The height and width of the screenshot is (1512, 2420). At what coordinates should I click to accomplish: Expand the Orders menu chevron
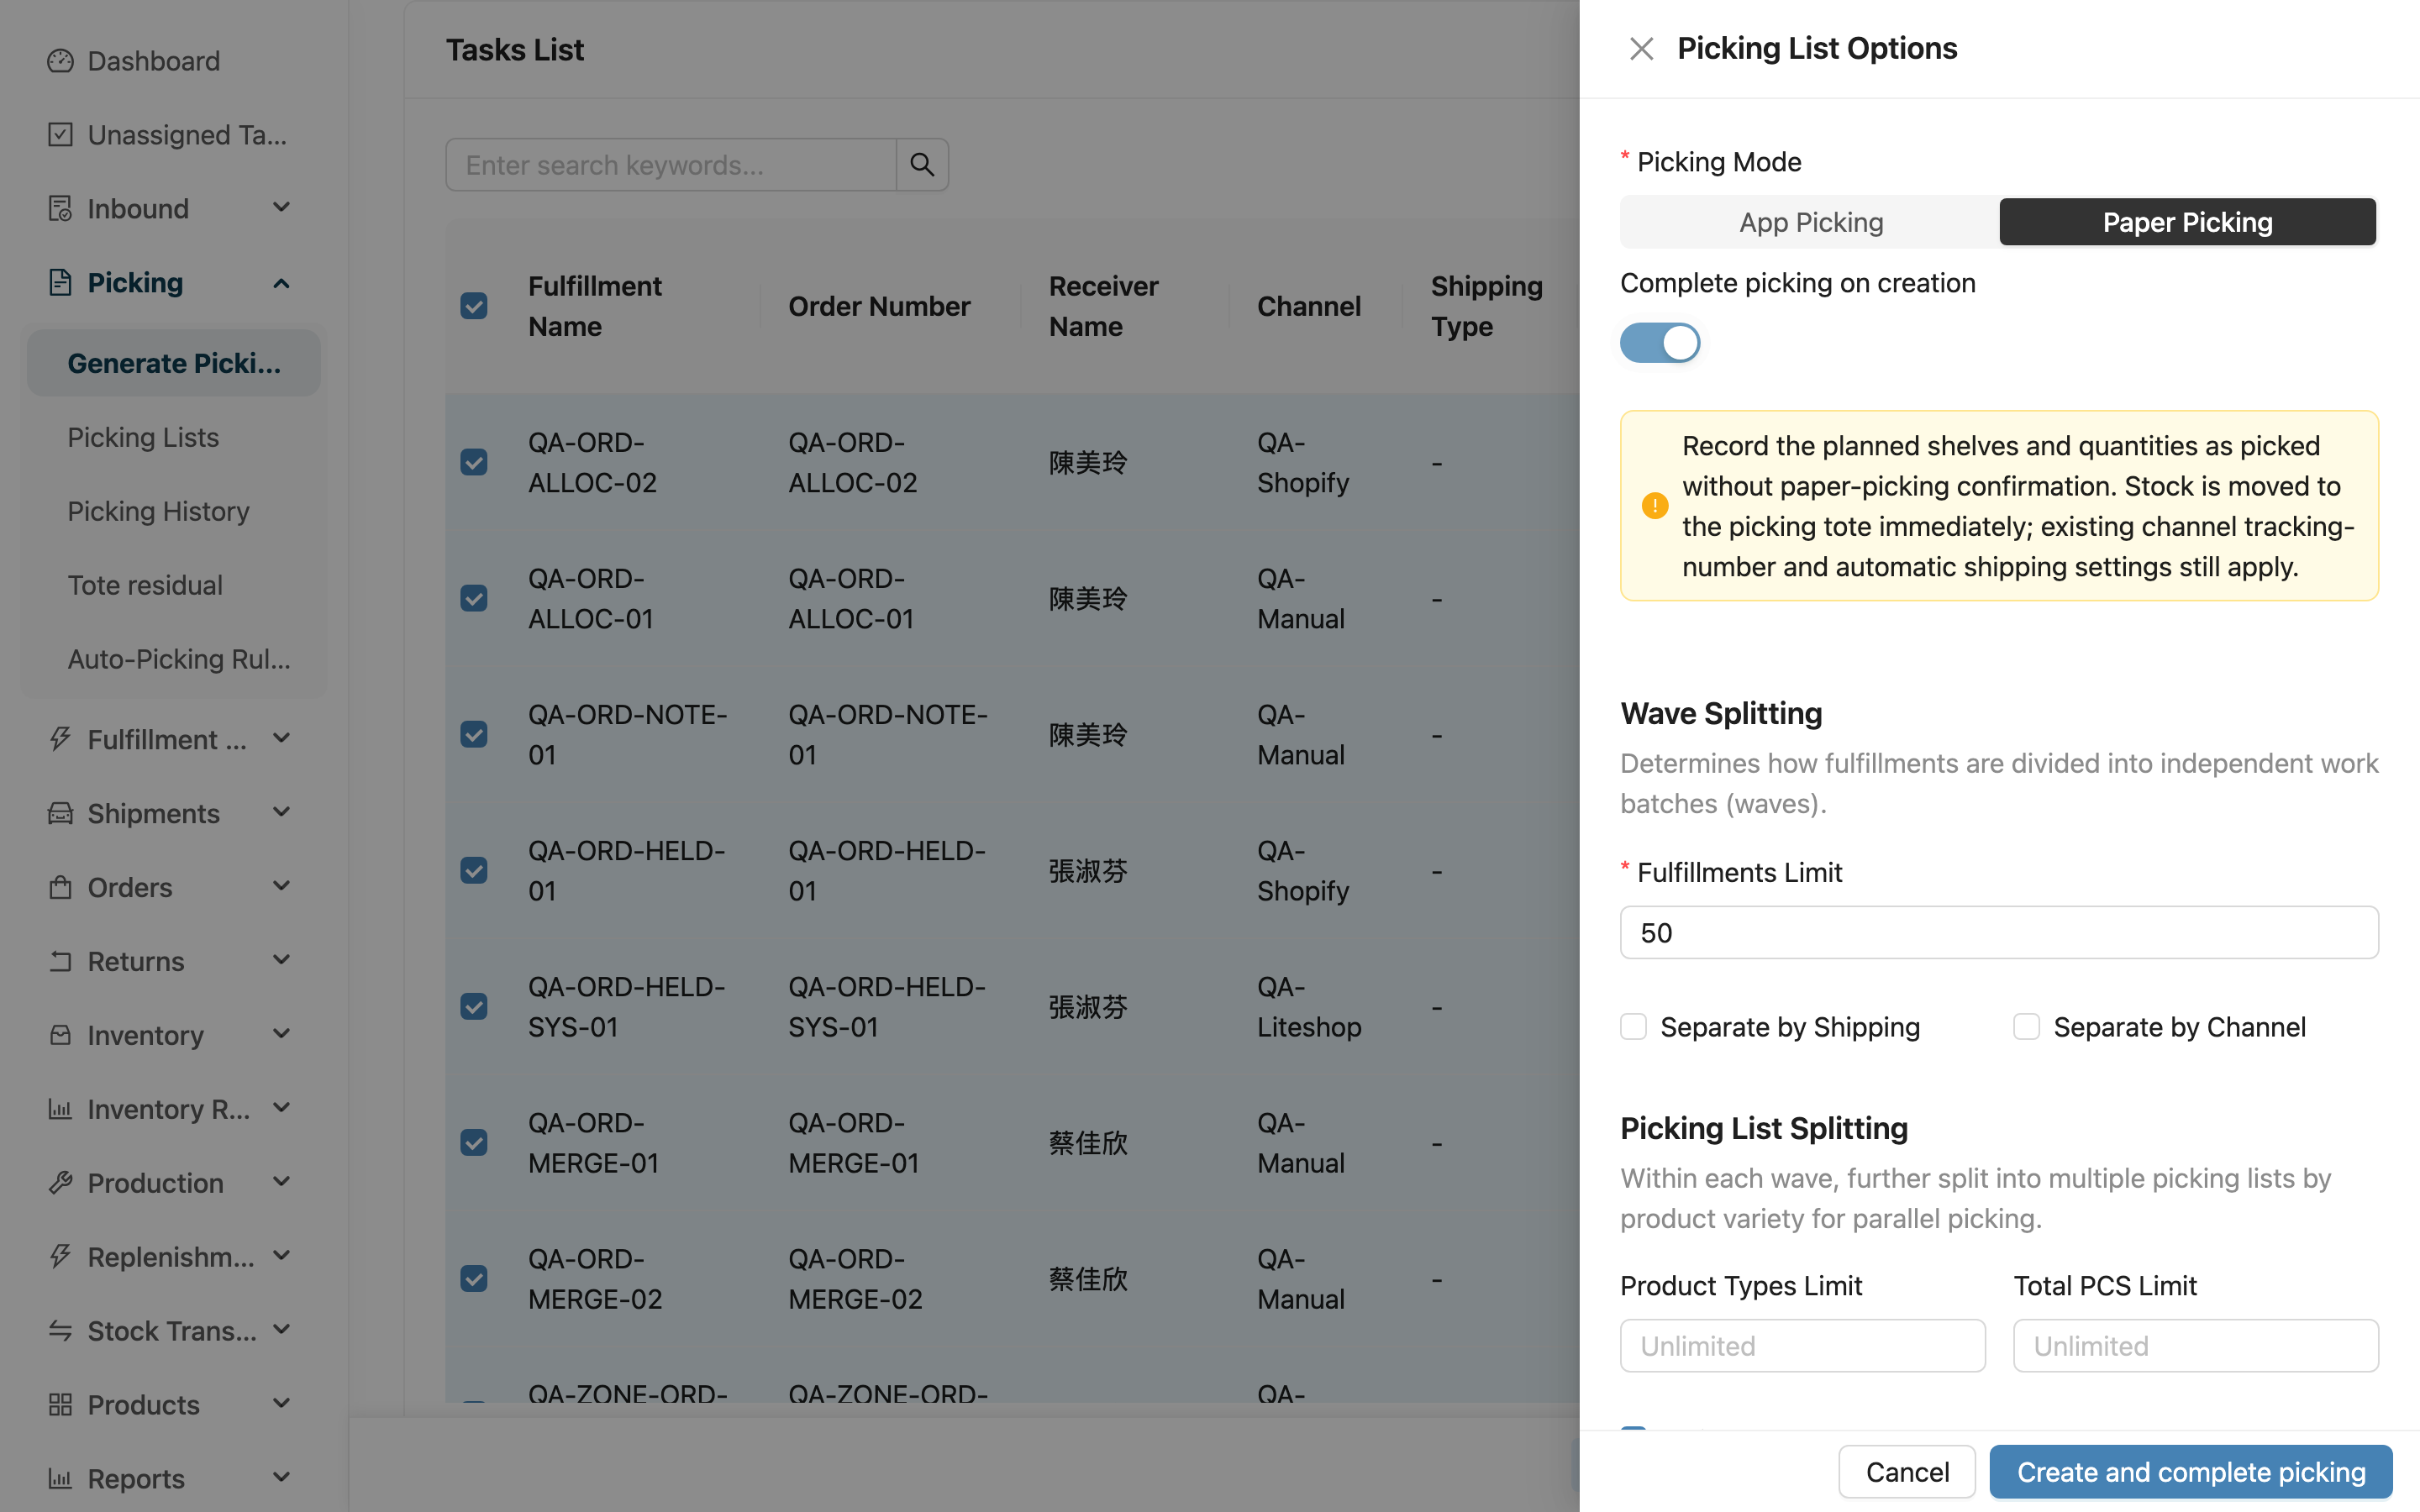282,886
